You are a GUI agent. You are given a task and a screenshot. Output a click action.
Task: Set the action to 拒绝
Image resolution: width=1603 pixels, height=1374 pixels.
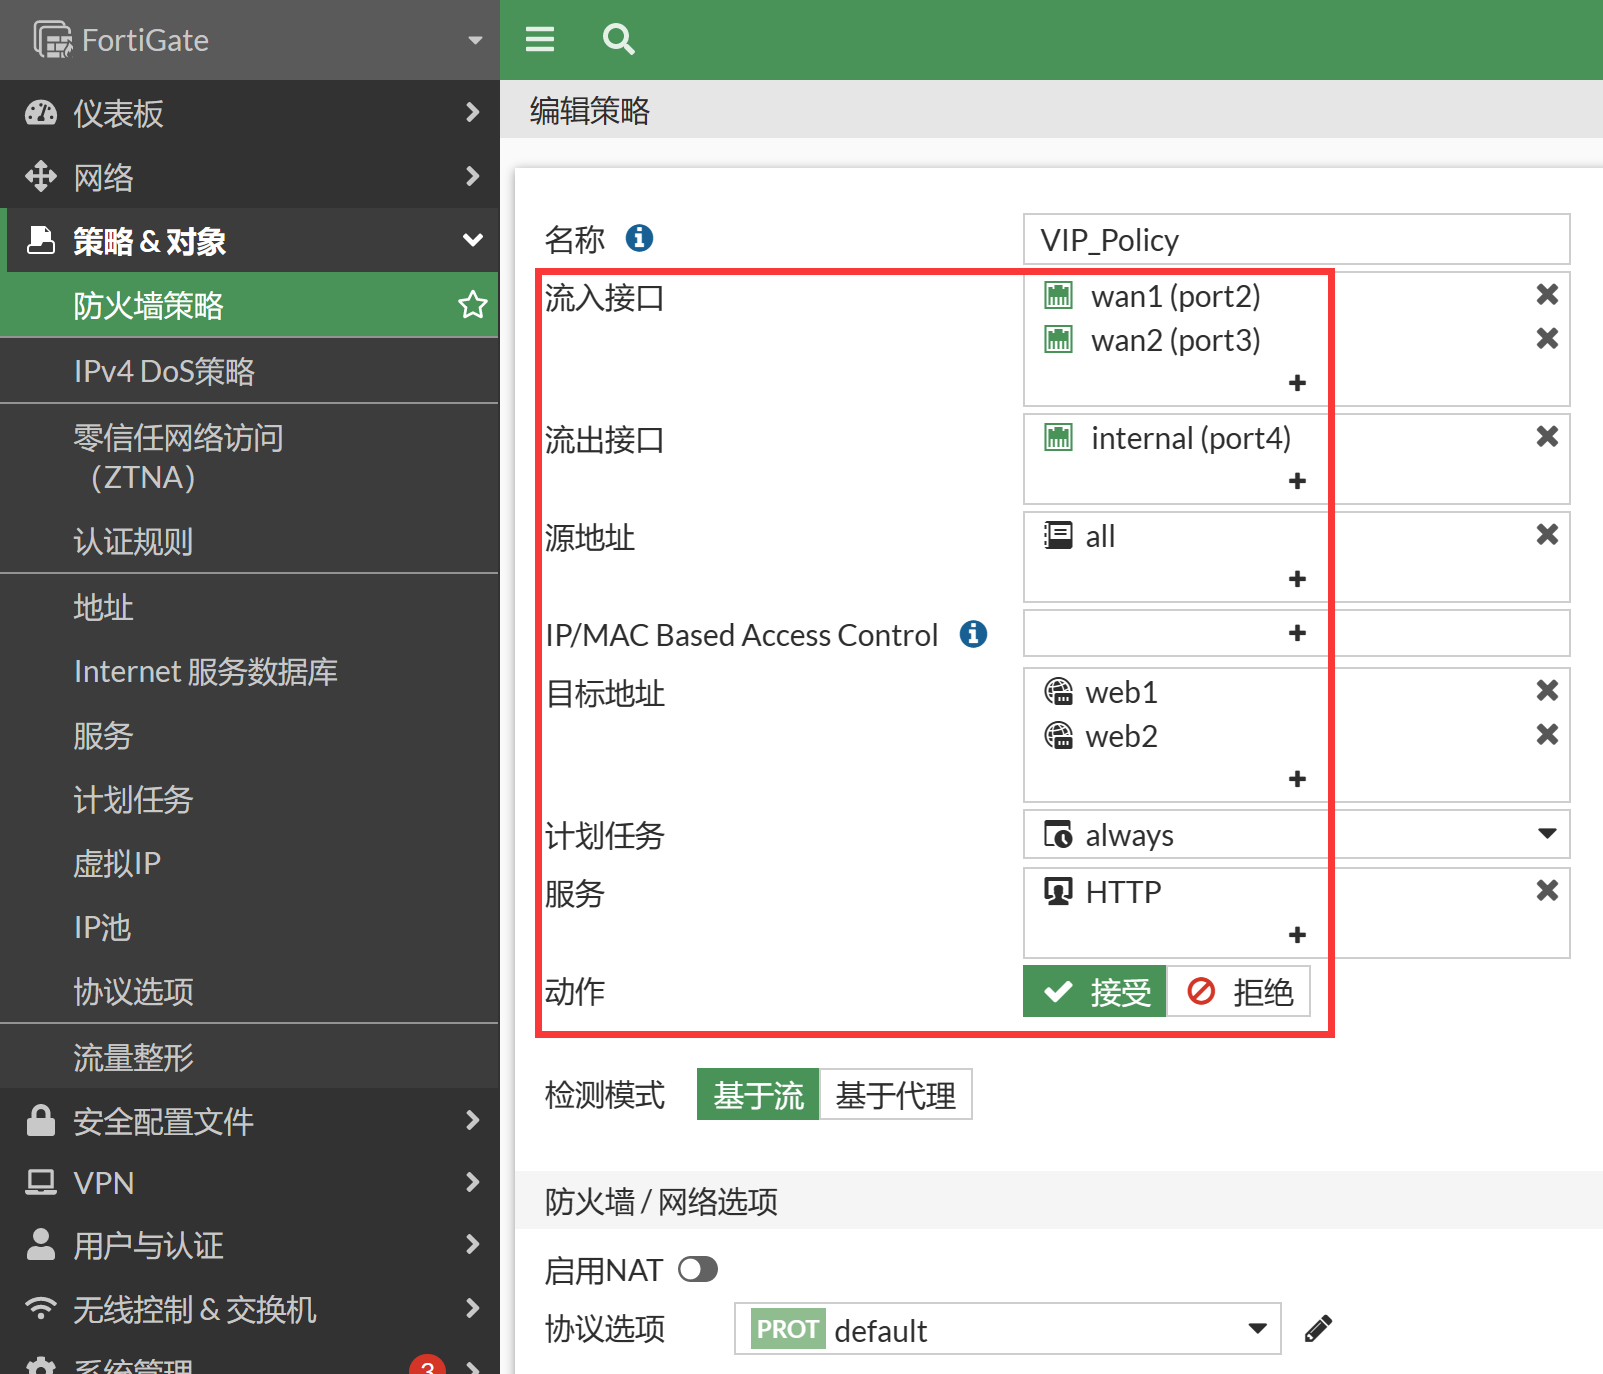pos(1239,992)
